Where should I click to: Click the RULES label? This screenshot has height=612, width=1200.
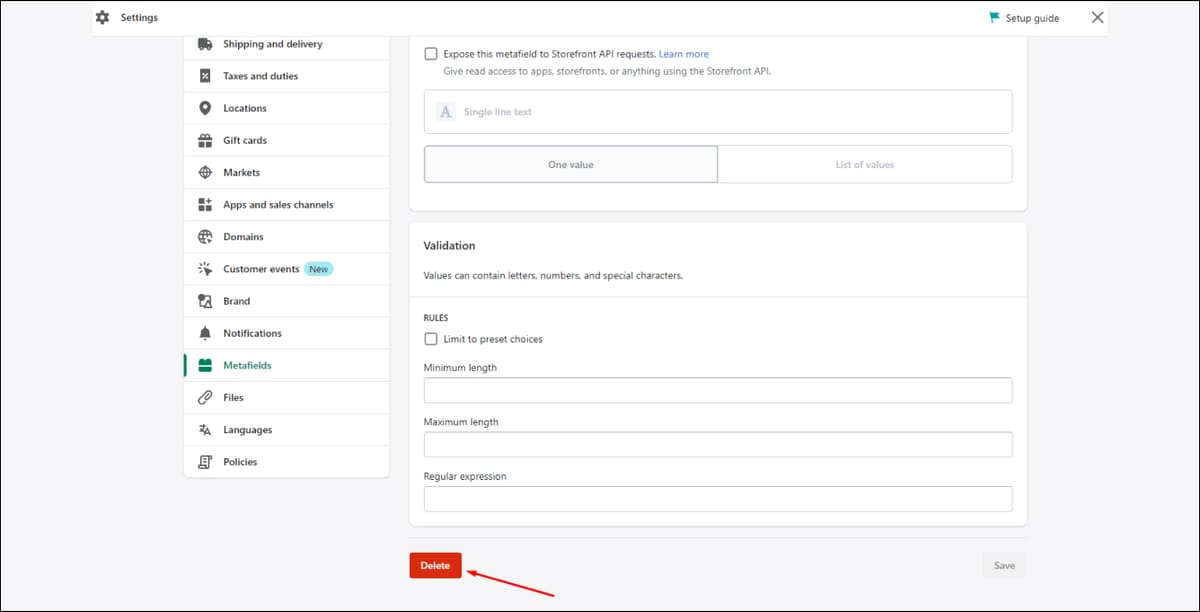tap(436, 317)
